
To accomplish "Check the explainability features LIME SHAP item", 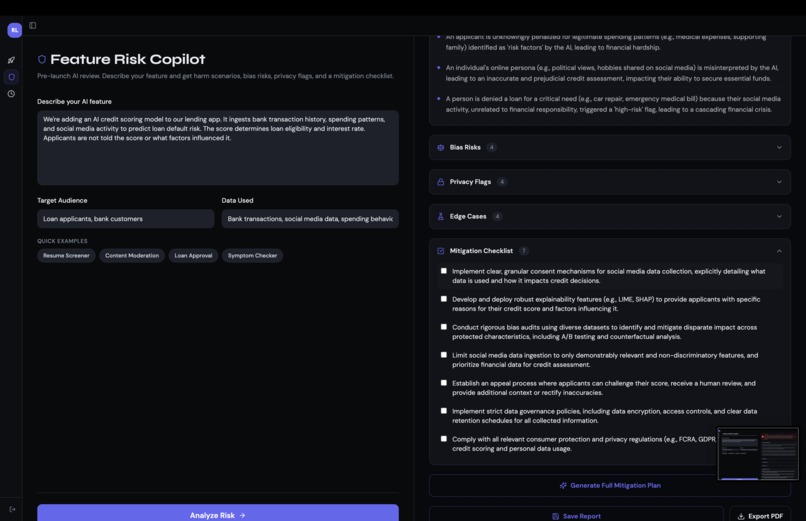I will [444, 299].
